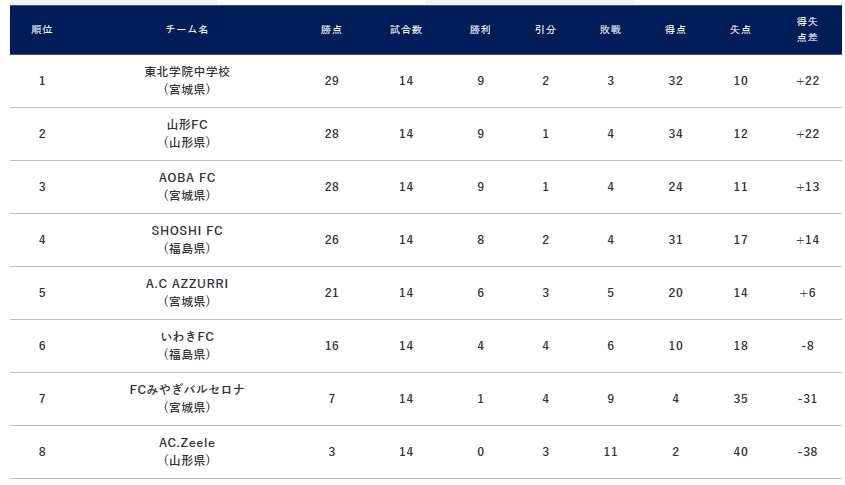Screen dimensions: 845x485
Task: Select the 勝点 column header
Action: click(332, 30)
